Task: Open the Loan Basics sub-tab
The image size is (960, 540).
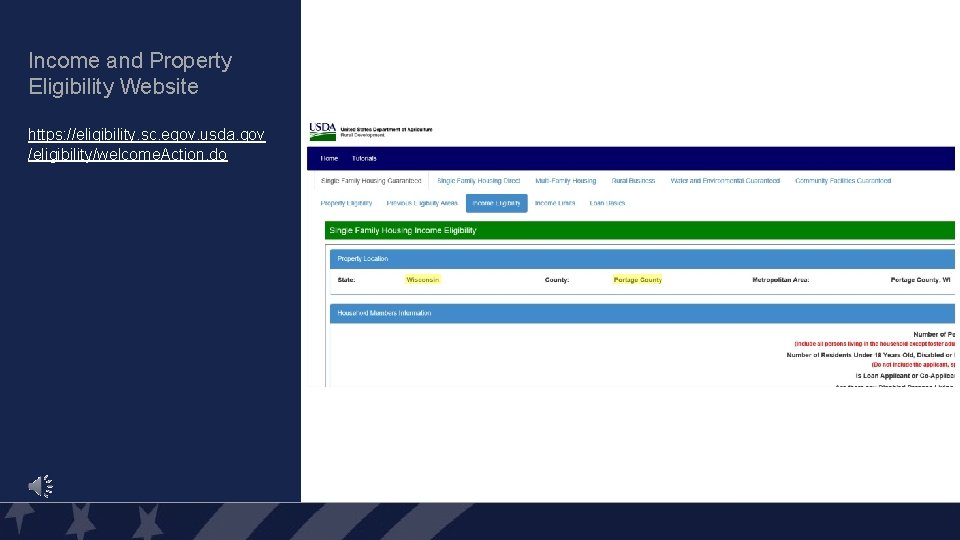Action: coord(607,203)
